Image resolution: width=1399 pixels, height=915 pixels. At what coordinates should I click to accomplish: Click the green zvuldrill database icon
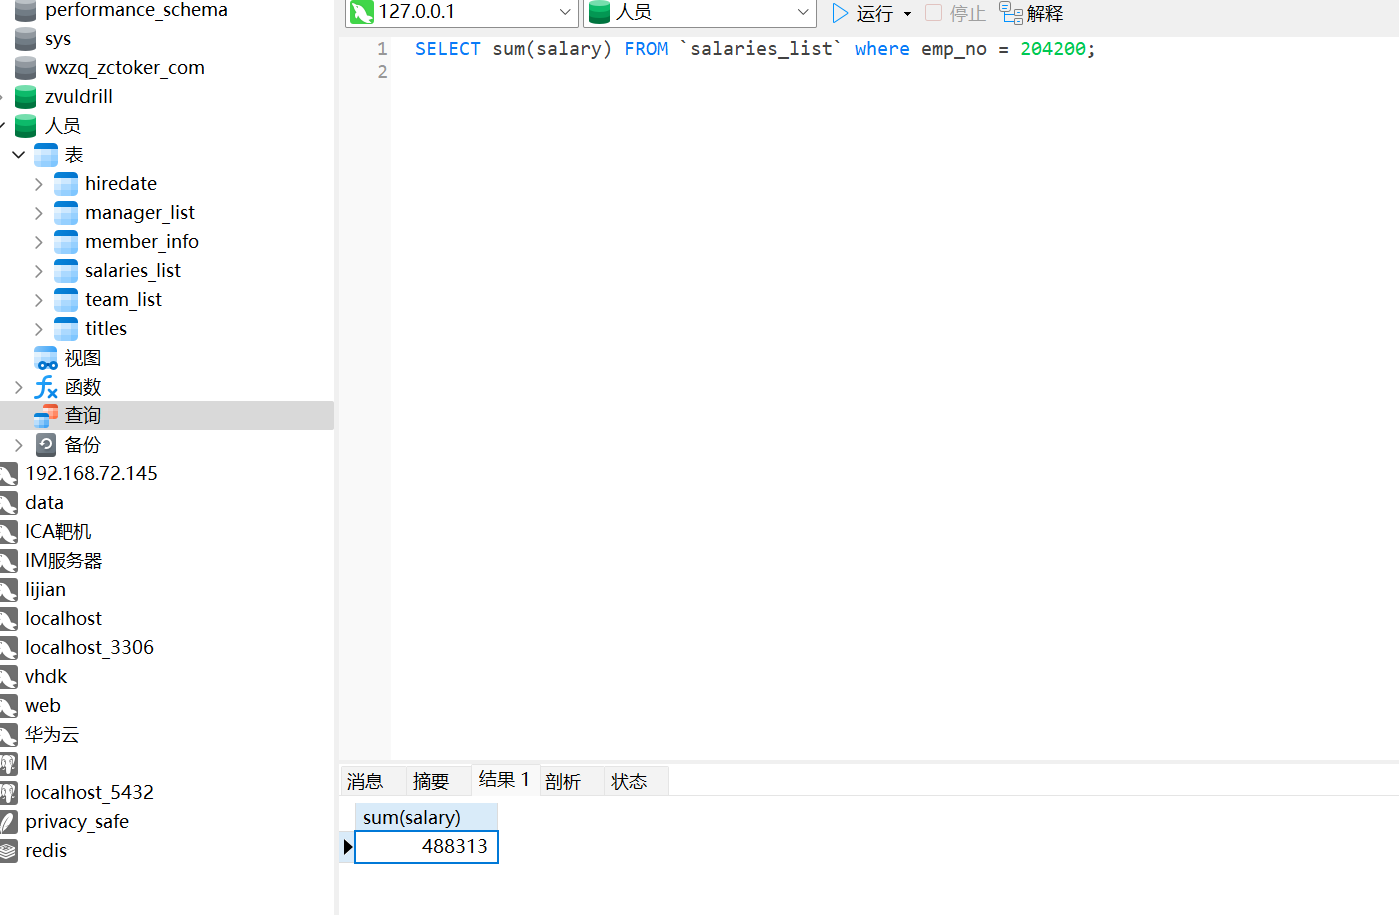[x=26, y=97]
